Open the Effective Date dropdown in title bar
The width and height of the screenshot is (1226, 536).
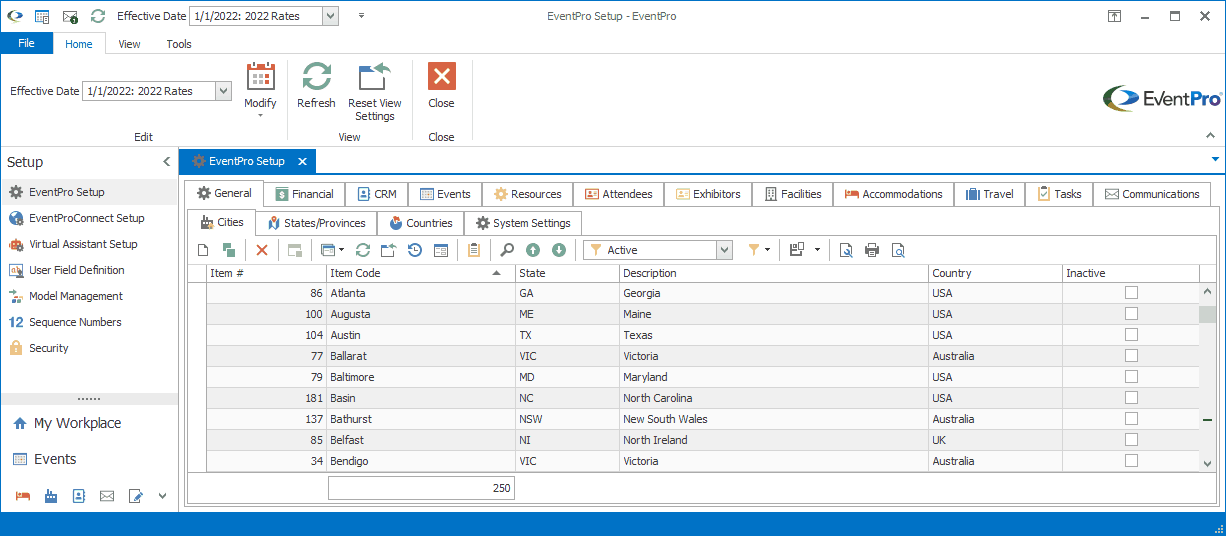pyautogui.click(x=330, y=16)
